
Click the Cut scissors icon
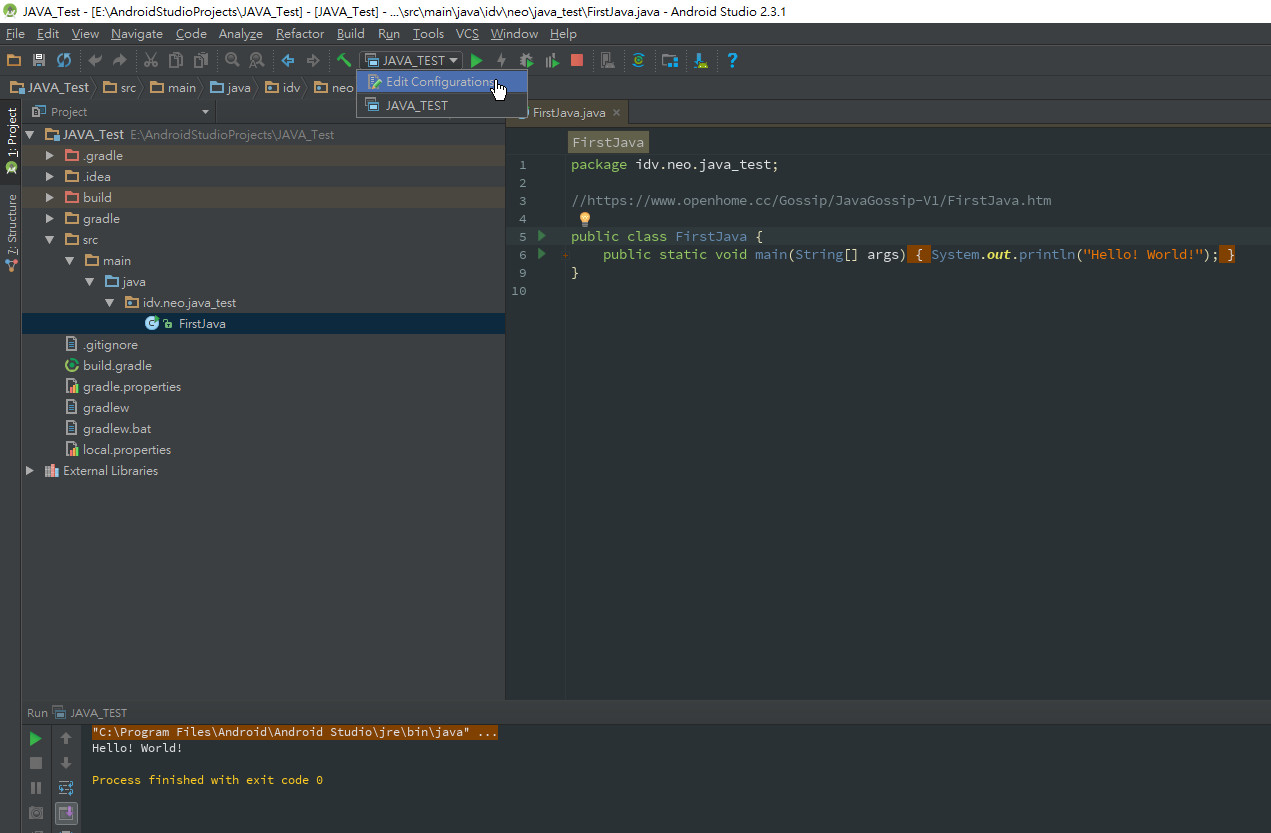151,61
